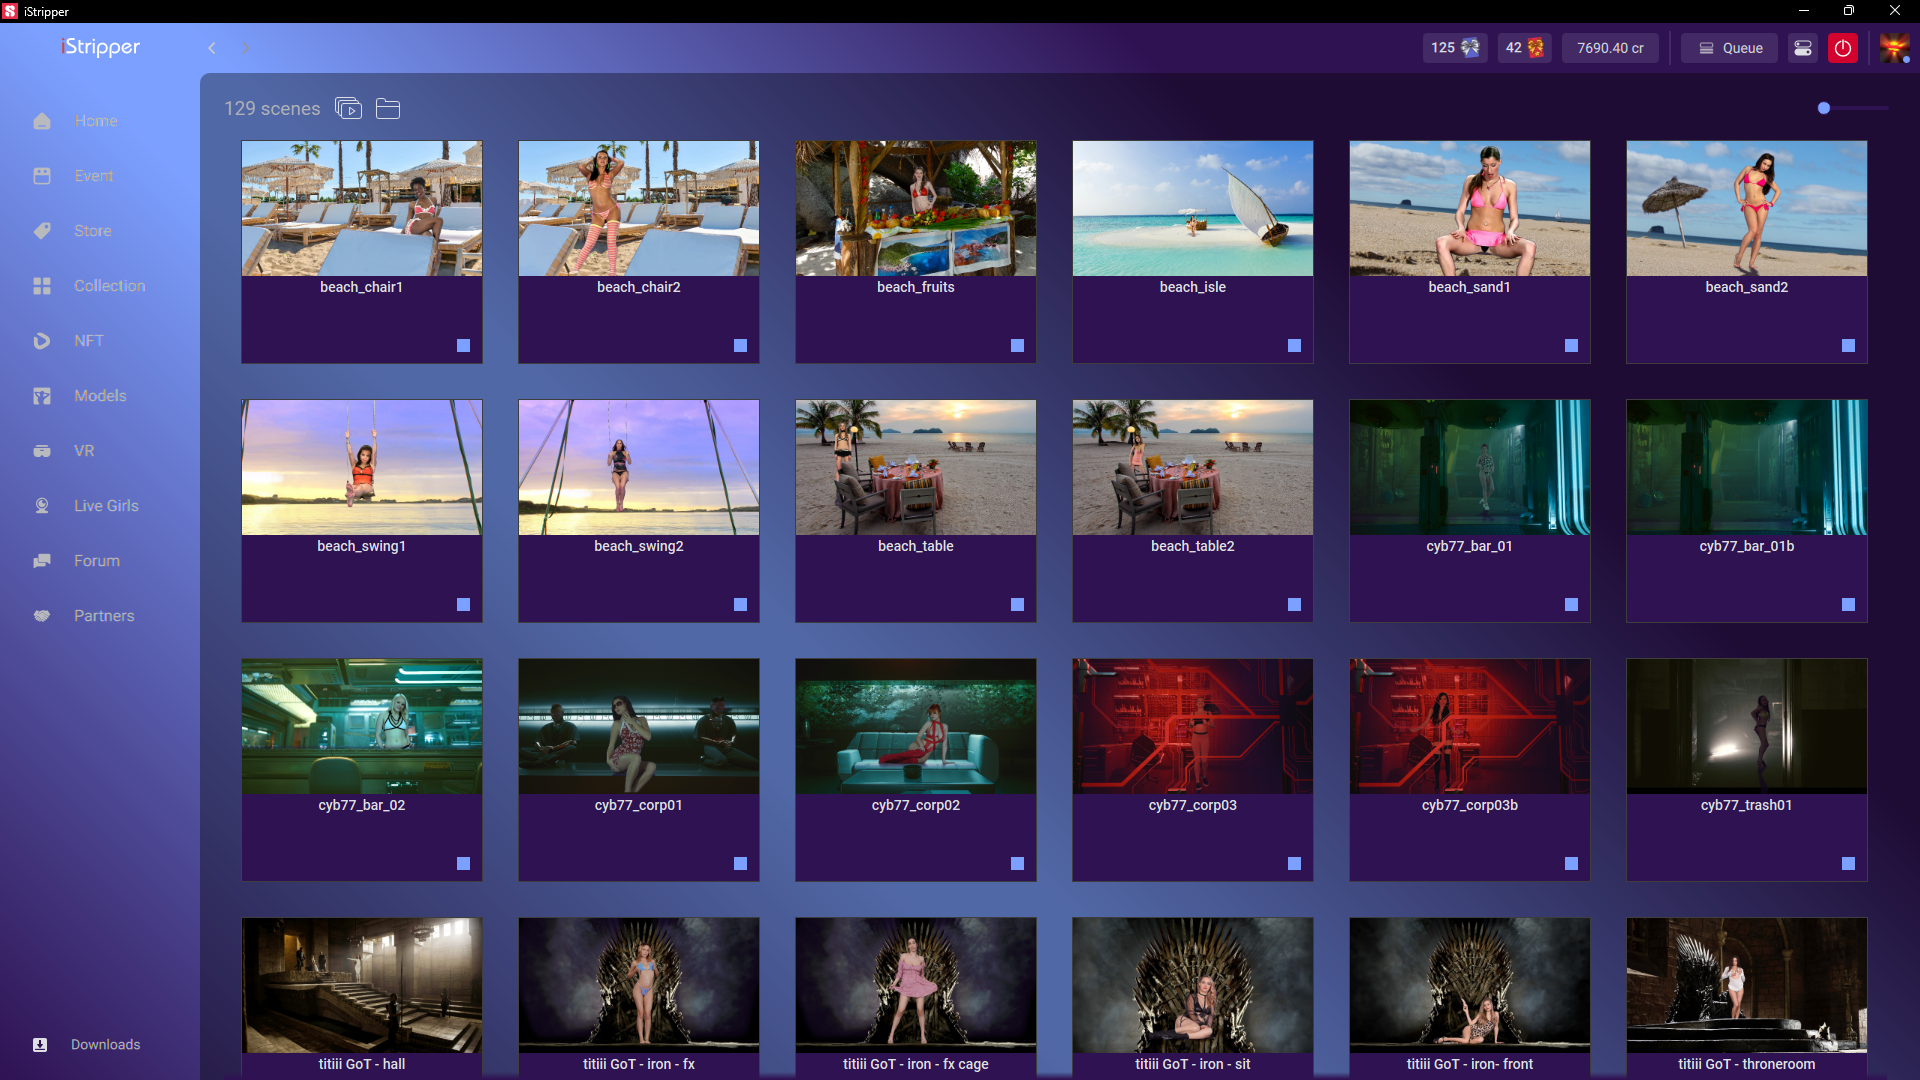1920x1080 pixels.
Task: Open the Queue button
Action: click(x=1729, y=48)
